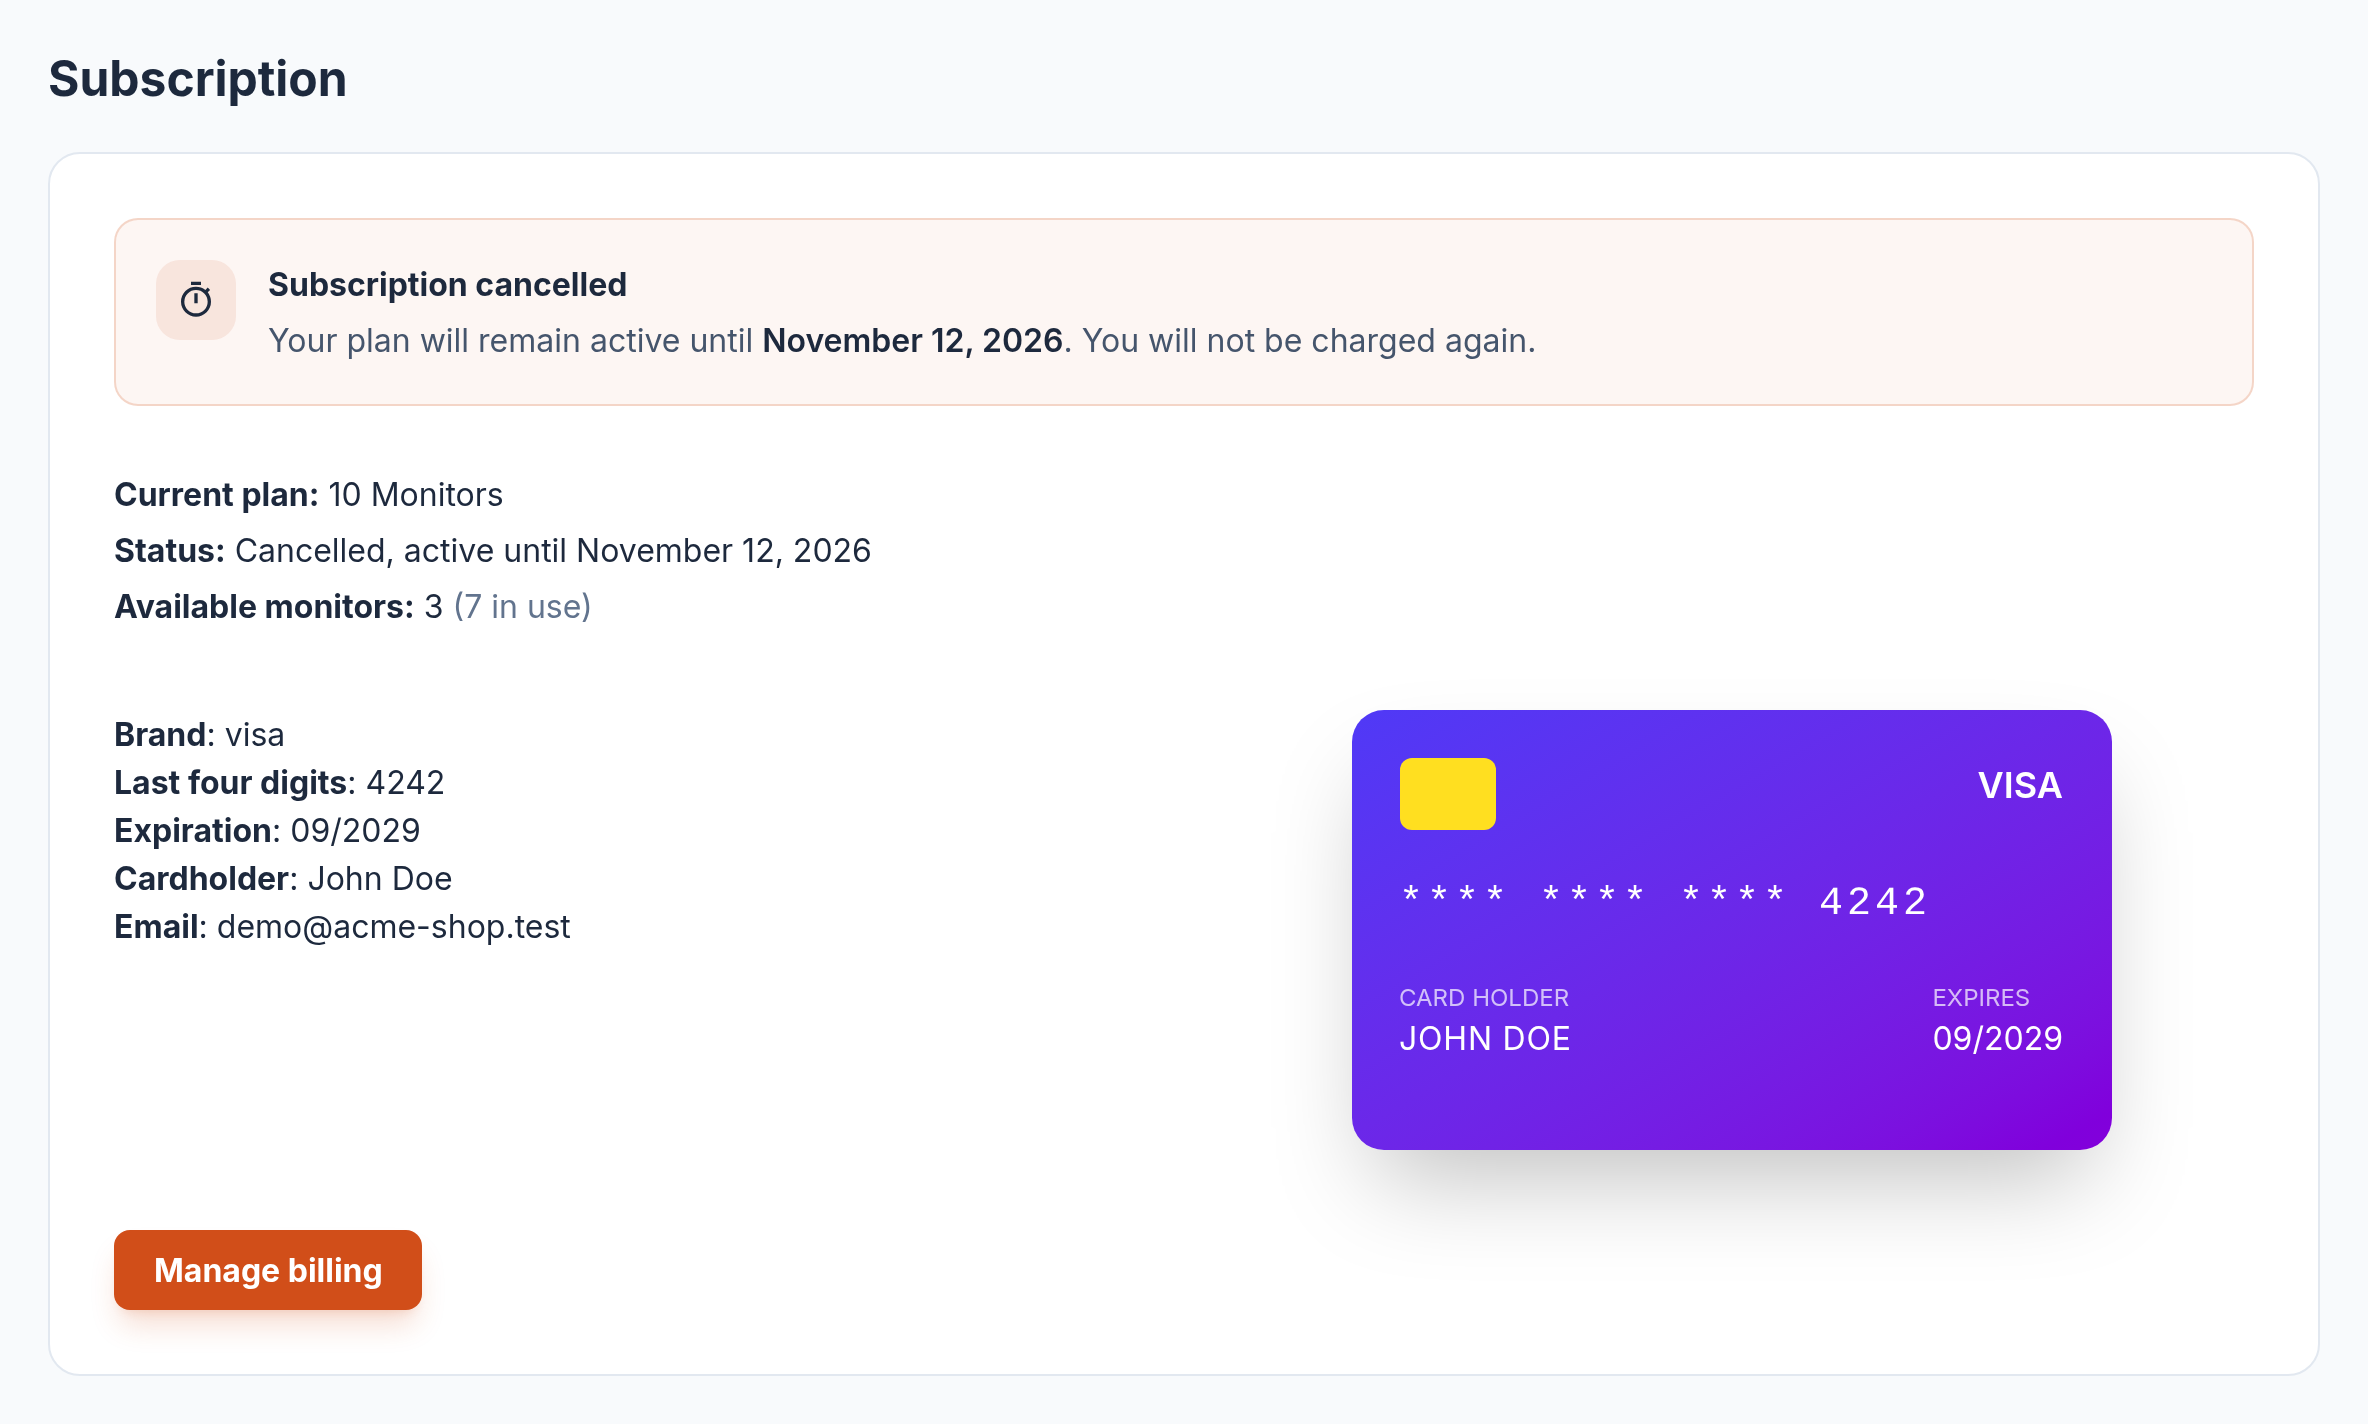
Task: Click the VISA logo on the card
Action: (x=2019, y=785)
